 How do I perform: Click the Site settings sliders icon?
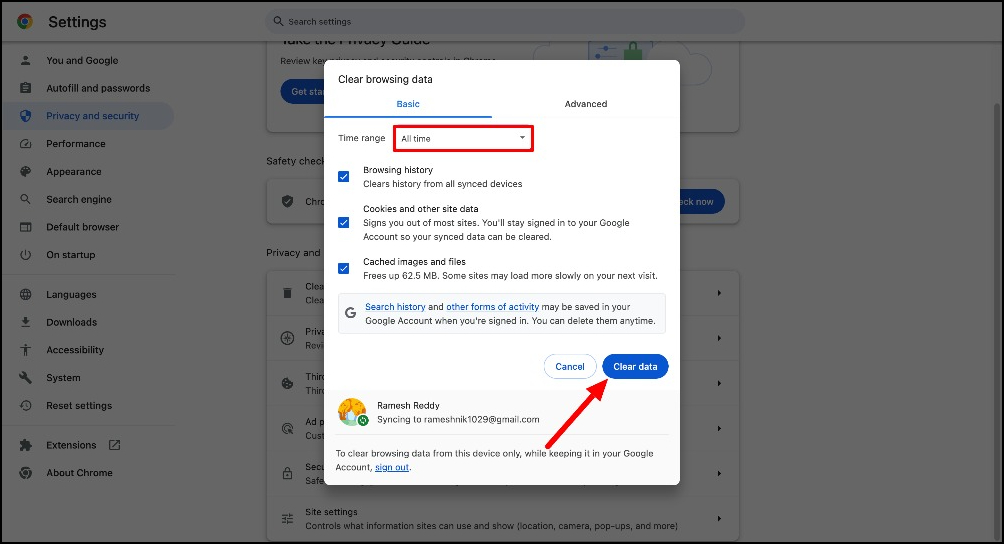tap(287, 518)
